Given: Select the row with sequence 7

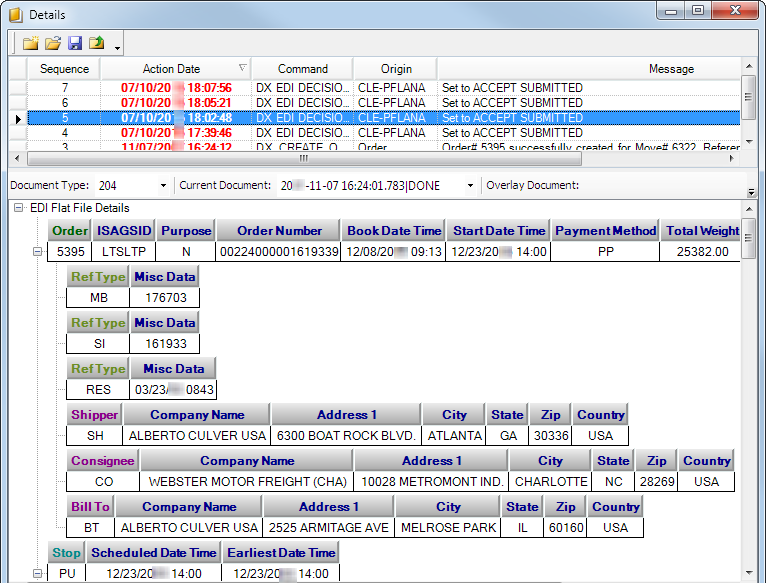Looking at the screenshot, I should coord(300,88).
